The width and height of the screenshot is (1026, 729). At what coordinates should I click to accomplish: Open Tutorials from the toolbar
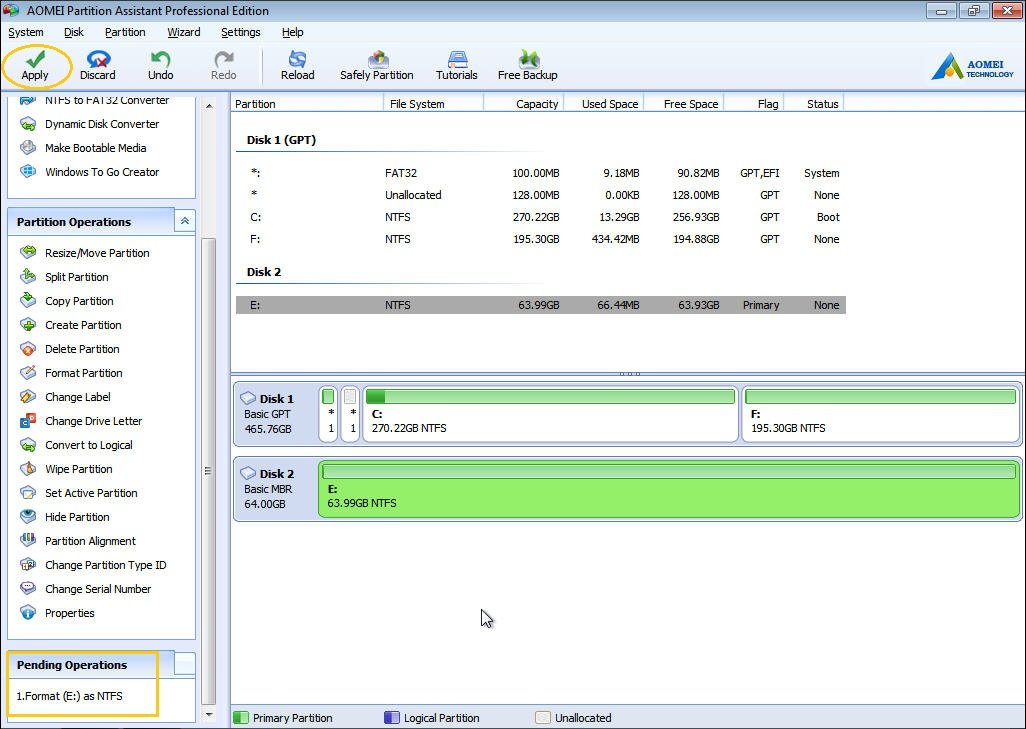click(456, 65)
